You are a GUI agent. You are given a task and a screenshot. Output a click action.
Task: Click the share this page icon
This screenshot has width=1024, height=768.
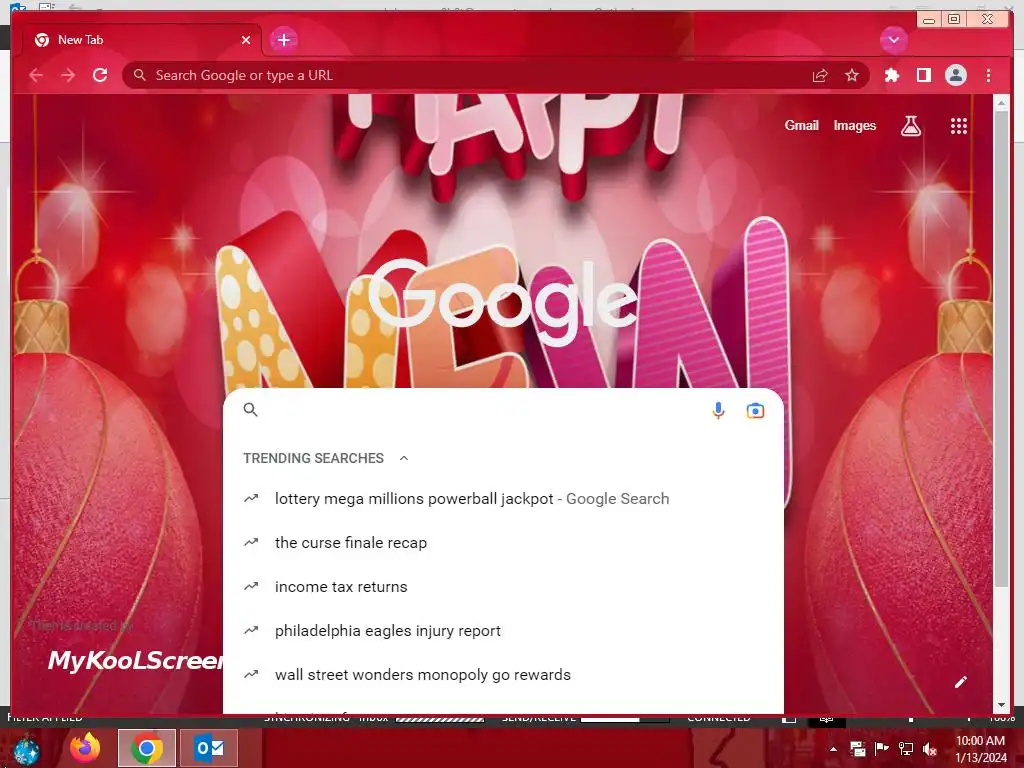[820, 76]
